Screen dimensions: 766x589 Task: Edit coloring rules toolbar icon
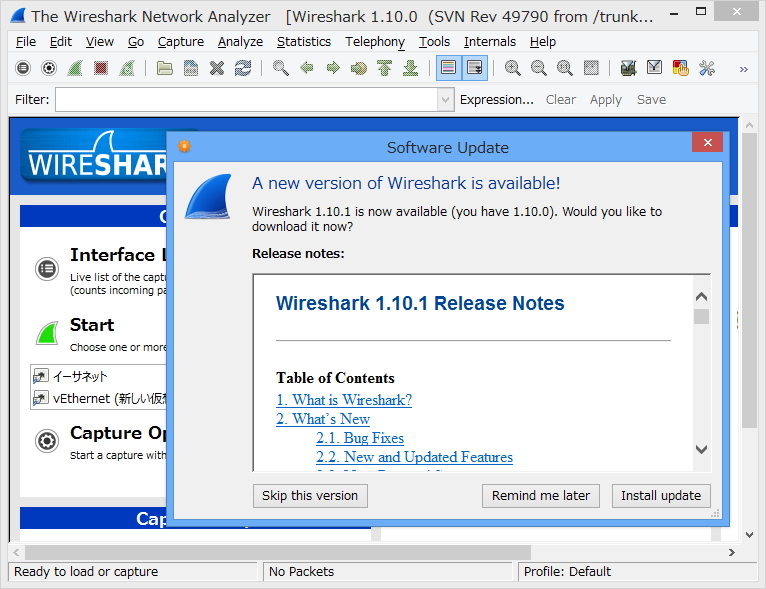681,68
